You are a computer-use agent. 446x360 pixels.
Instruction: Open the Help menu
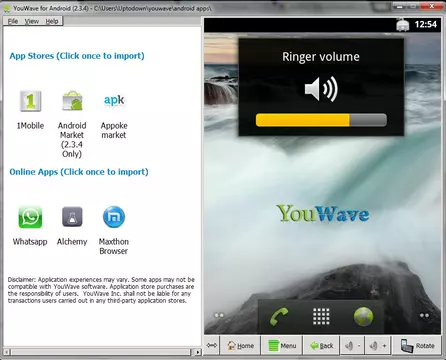[x=52, y=21]
